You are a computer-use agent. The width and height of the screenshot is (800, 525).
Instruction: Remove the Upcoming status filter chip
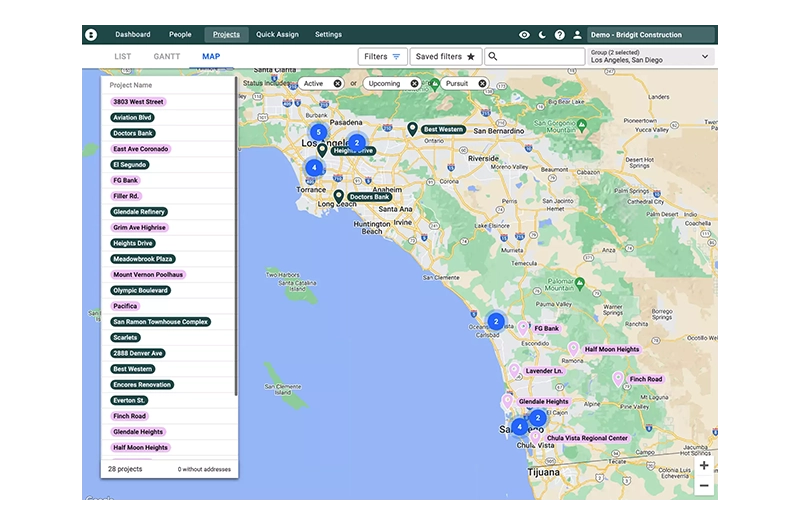(x=414, y=84)
